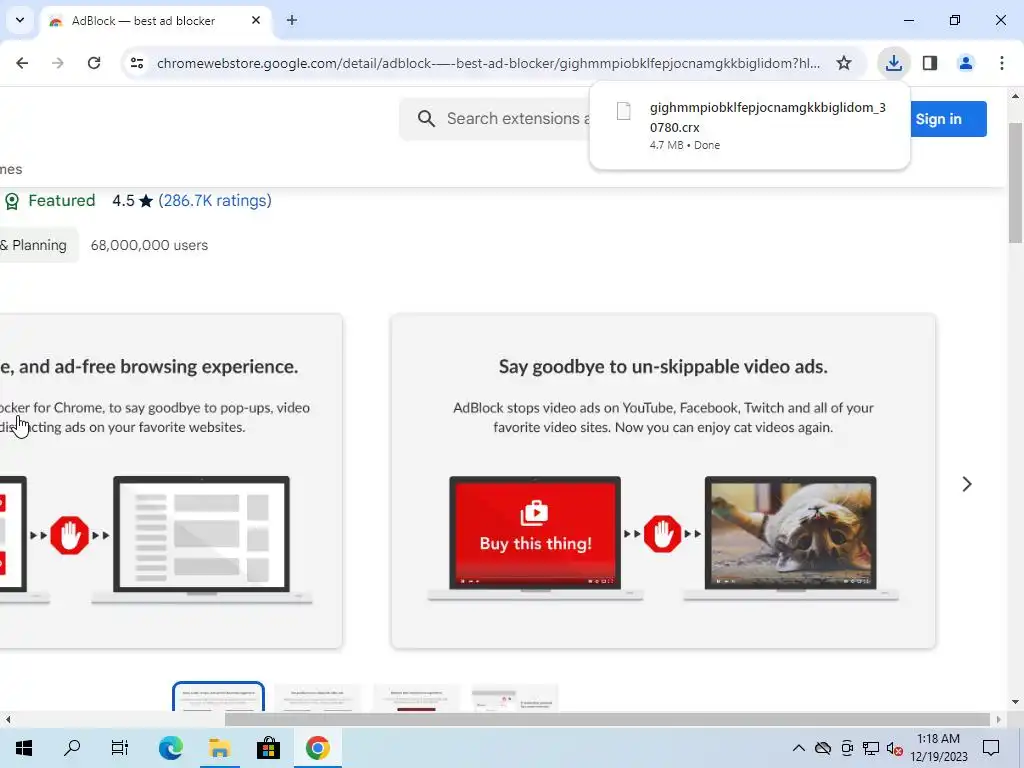
Task: Bookmark this page with the star icon
Action: (x=844, y=63)
